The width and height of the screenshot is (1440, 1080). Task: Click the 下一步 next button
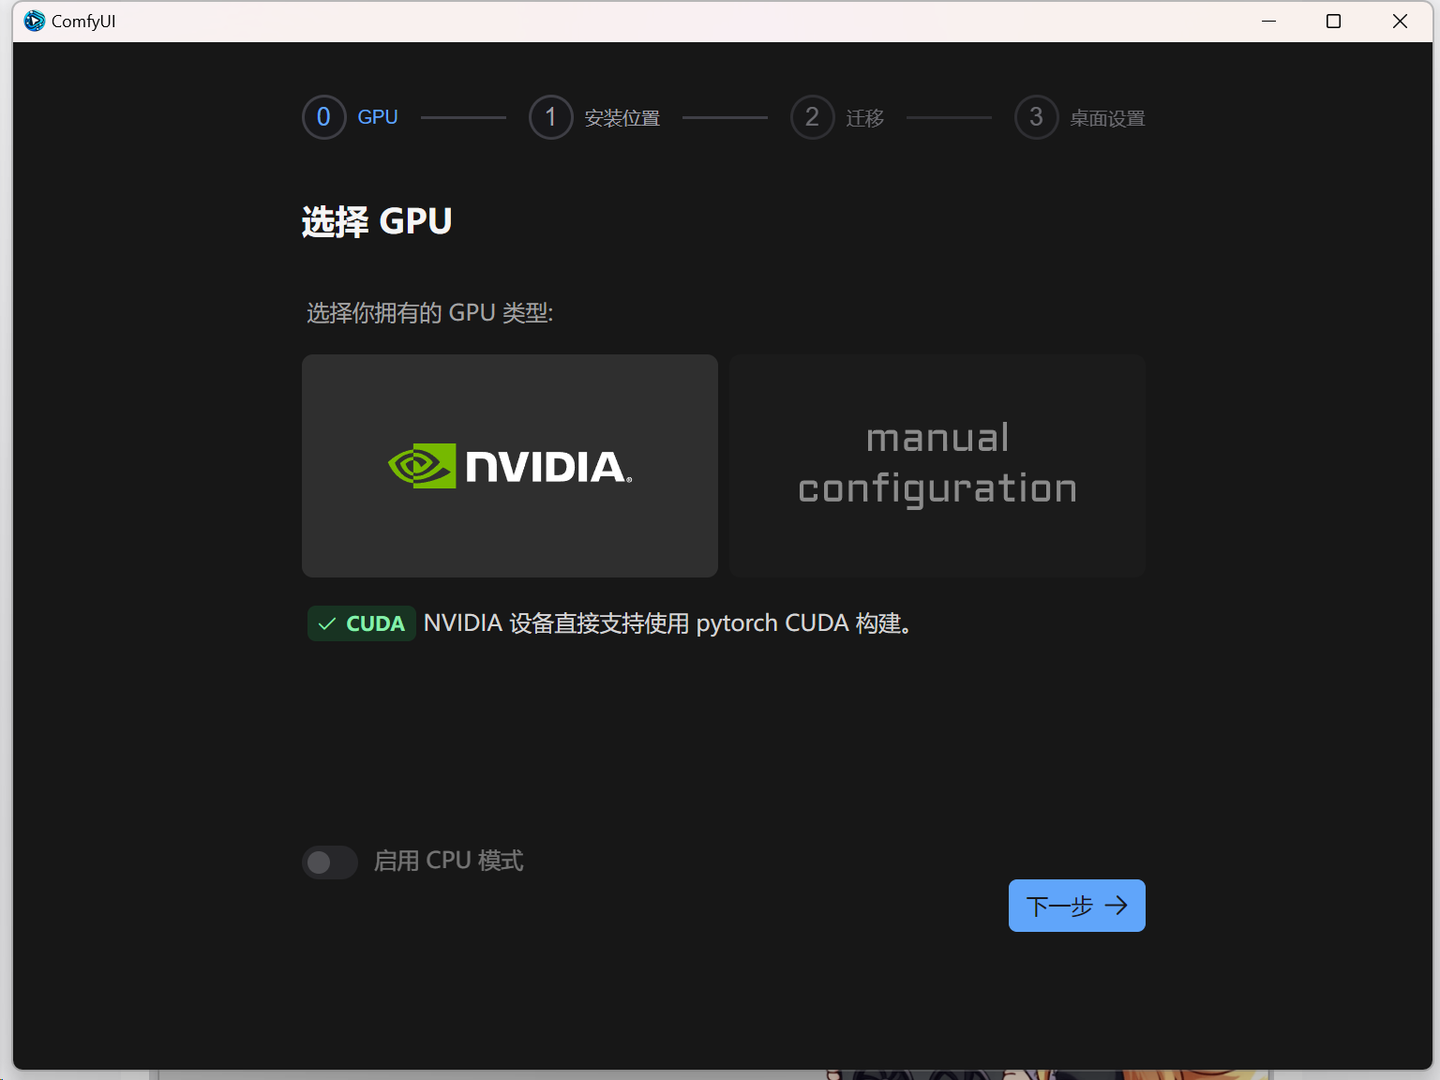pos(1077,906)
